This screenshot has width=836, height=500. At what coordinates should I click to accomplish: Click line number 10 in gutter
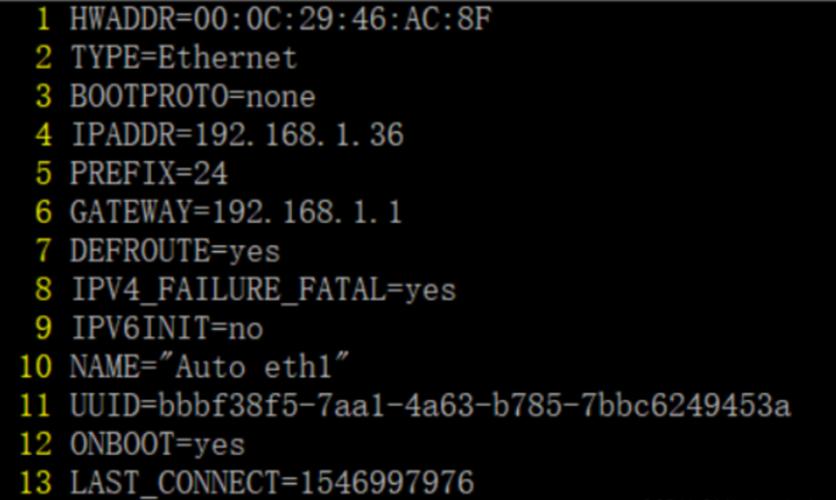[35, 367]
